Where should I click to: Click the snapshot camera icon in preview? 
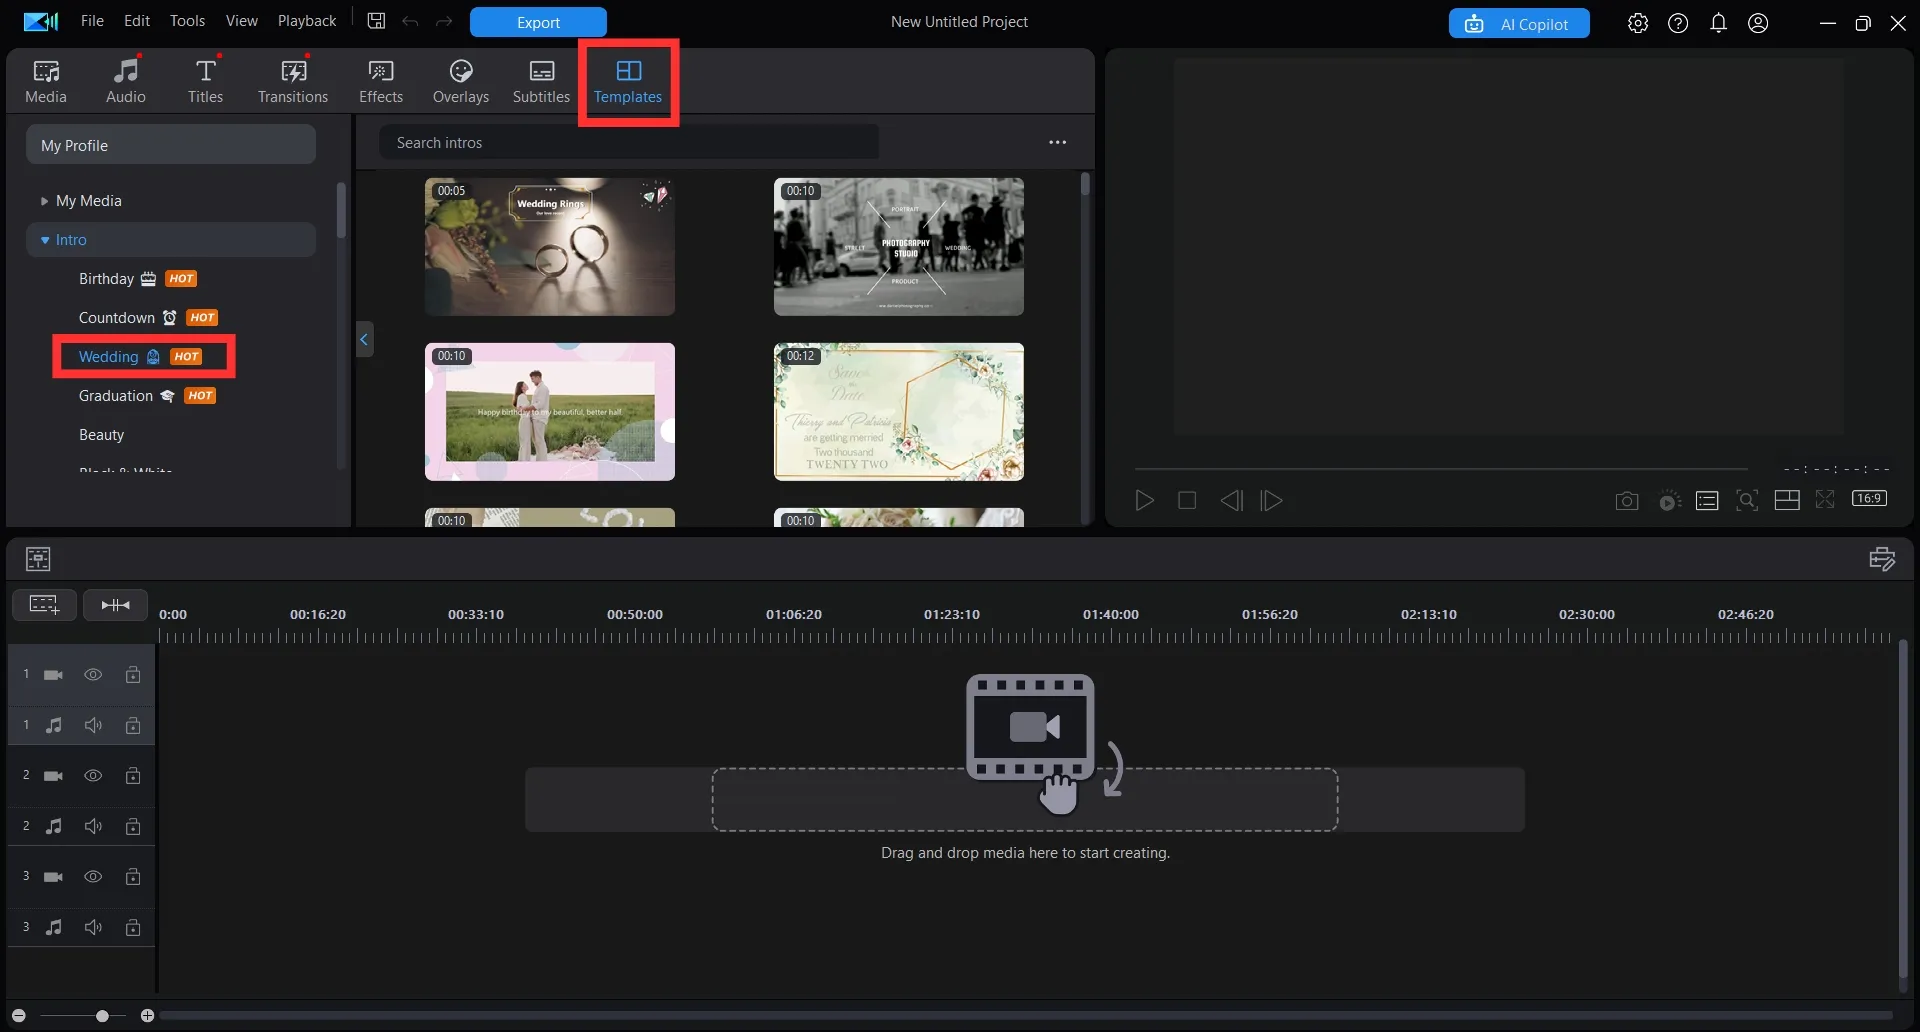pos(1627,501)
